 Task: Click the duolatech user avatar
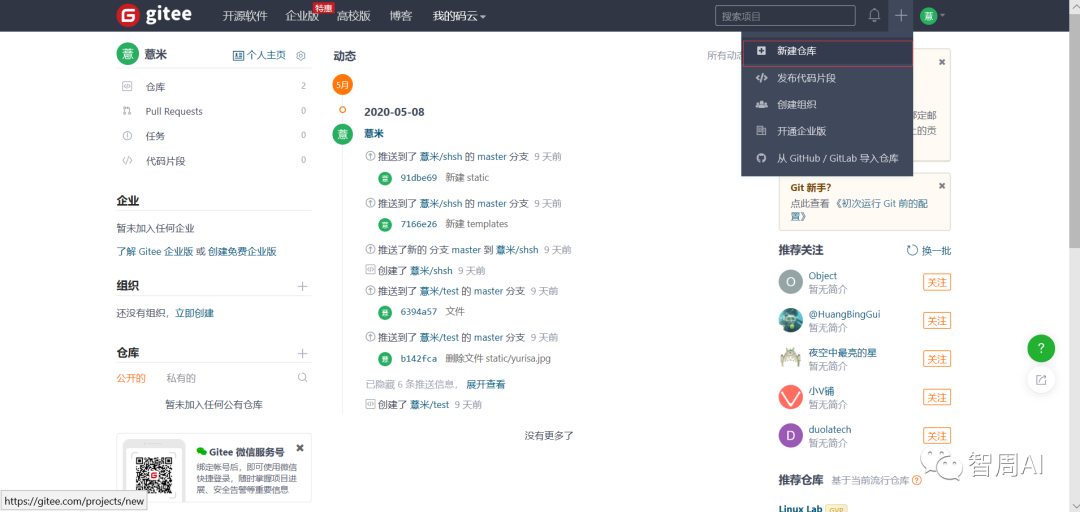pyautogui.click(x=791, y=436)
